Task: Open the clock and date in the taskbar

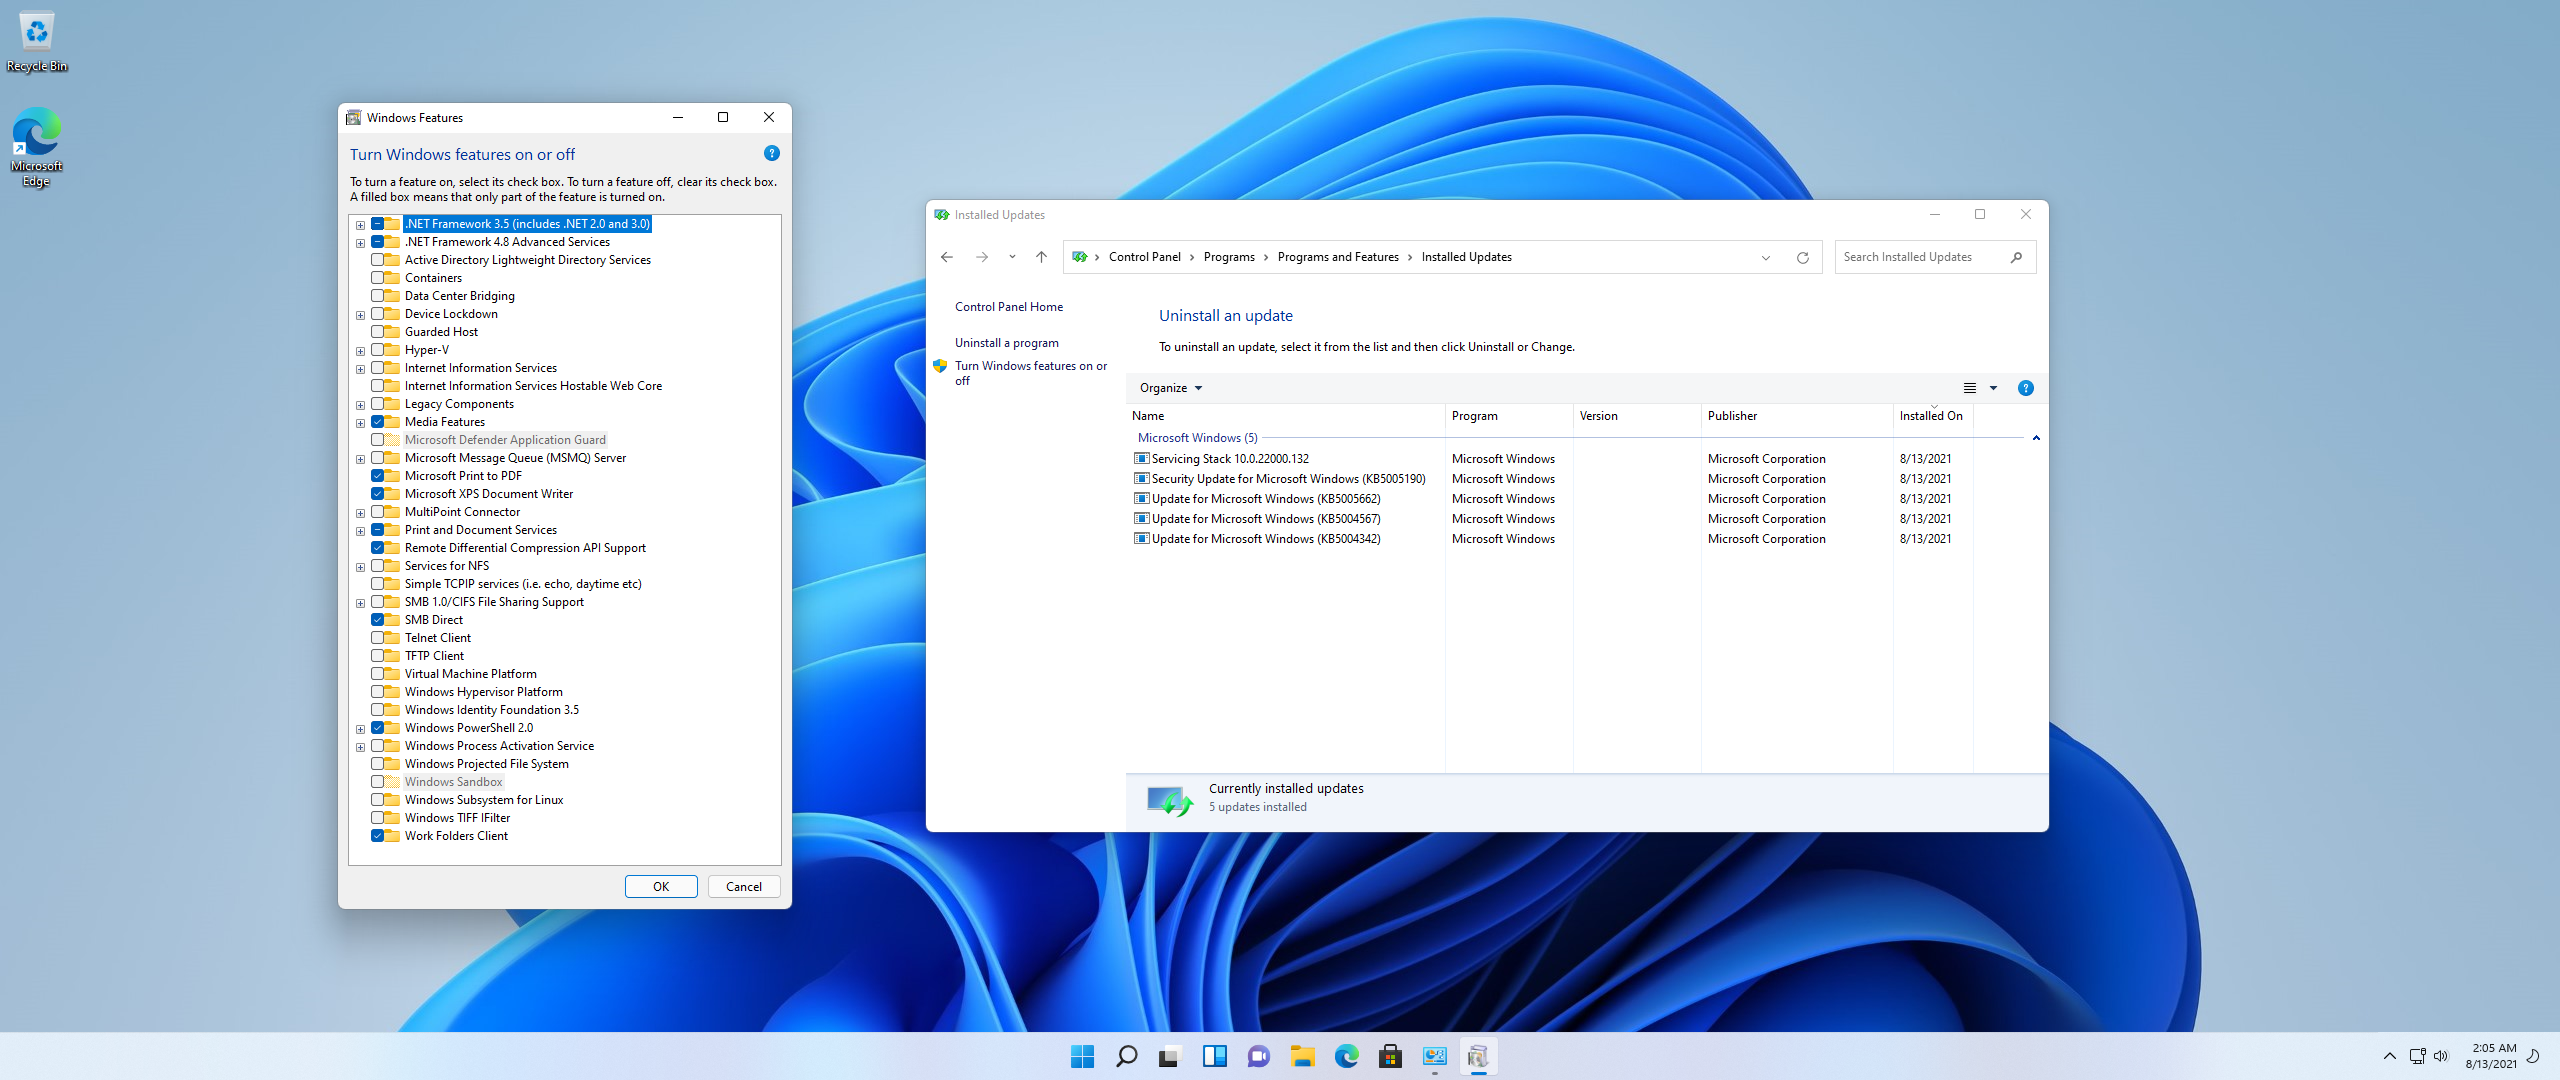Action: [x=2491, y=1056]
